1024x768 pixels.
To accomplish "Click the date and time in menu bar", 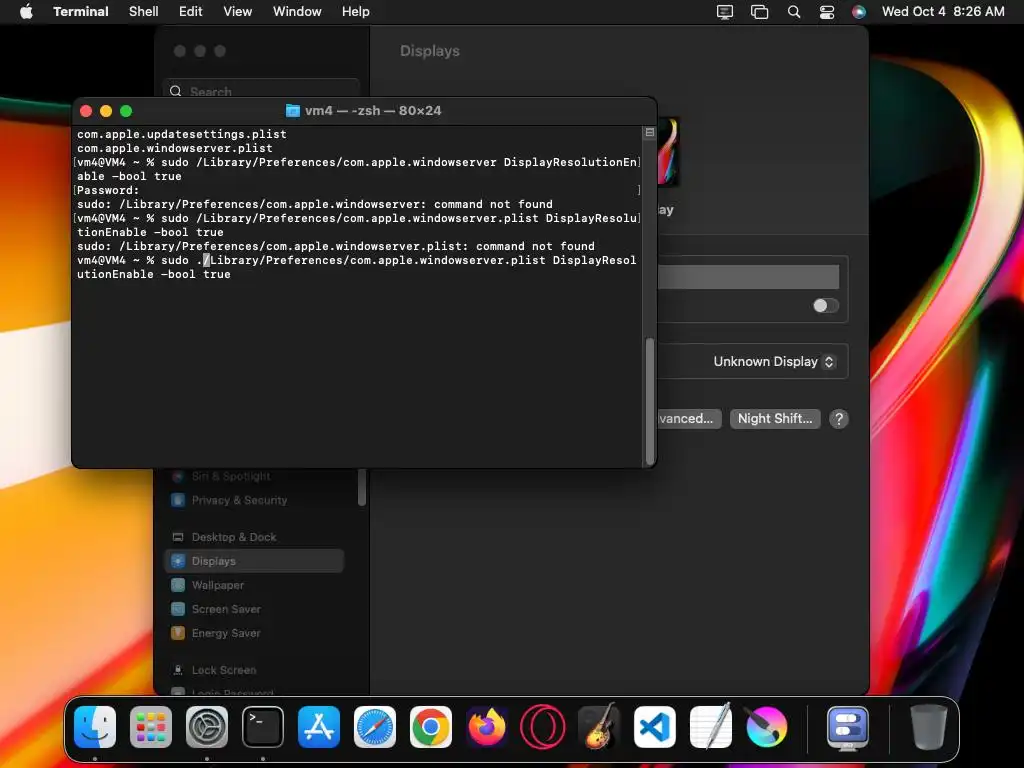I will [x=943, y=12].
